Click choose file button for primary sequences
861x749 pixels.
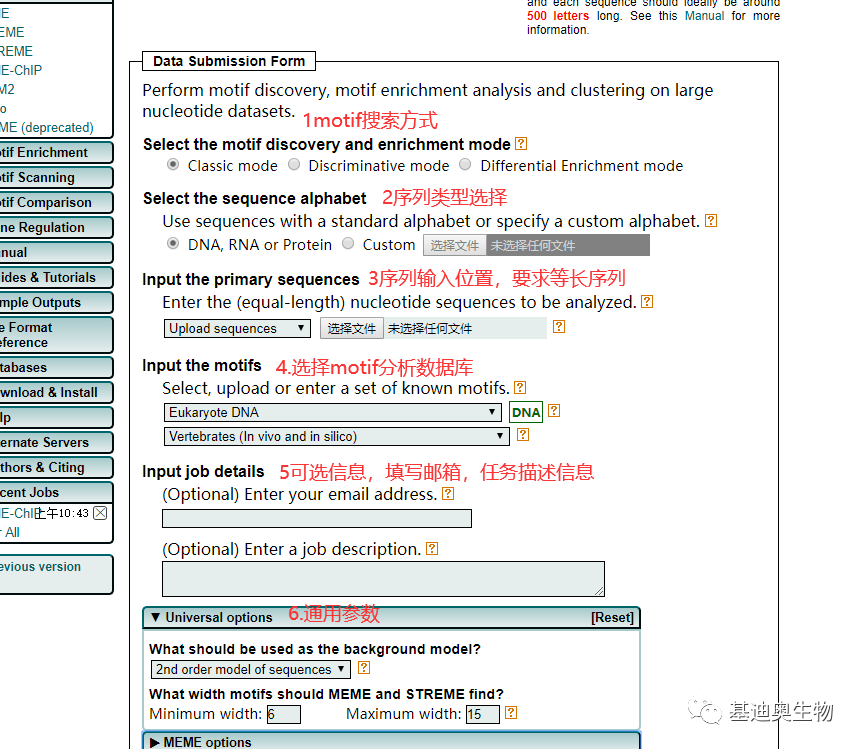click(x=351, y=328)
